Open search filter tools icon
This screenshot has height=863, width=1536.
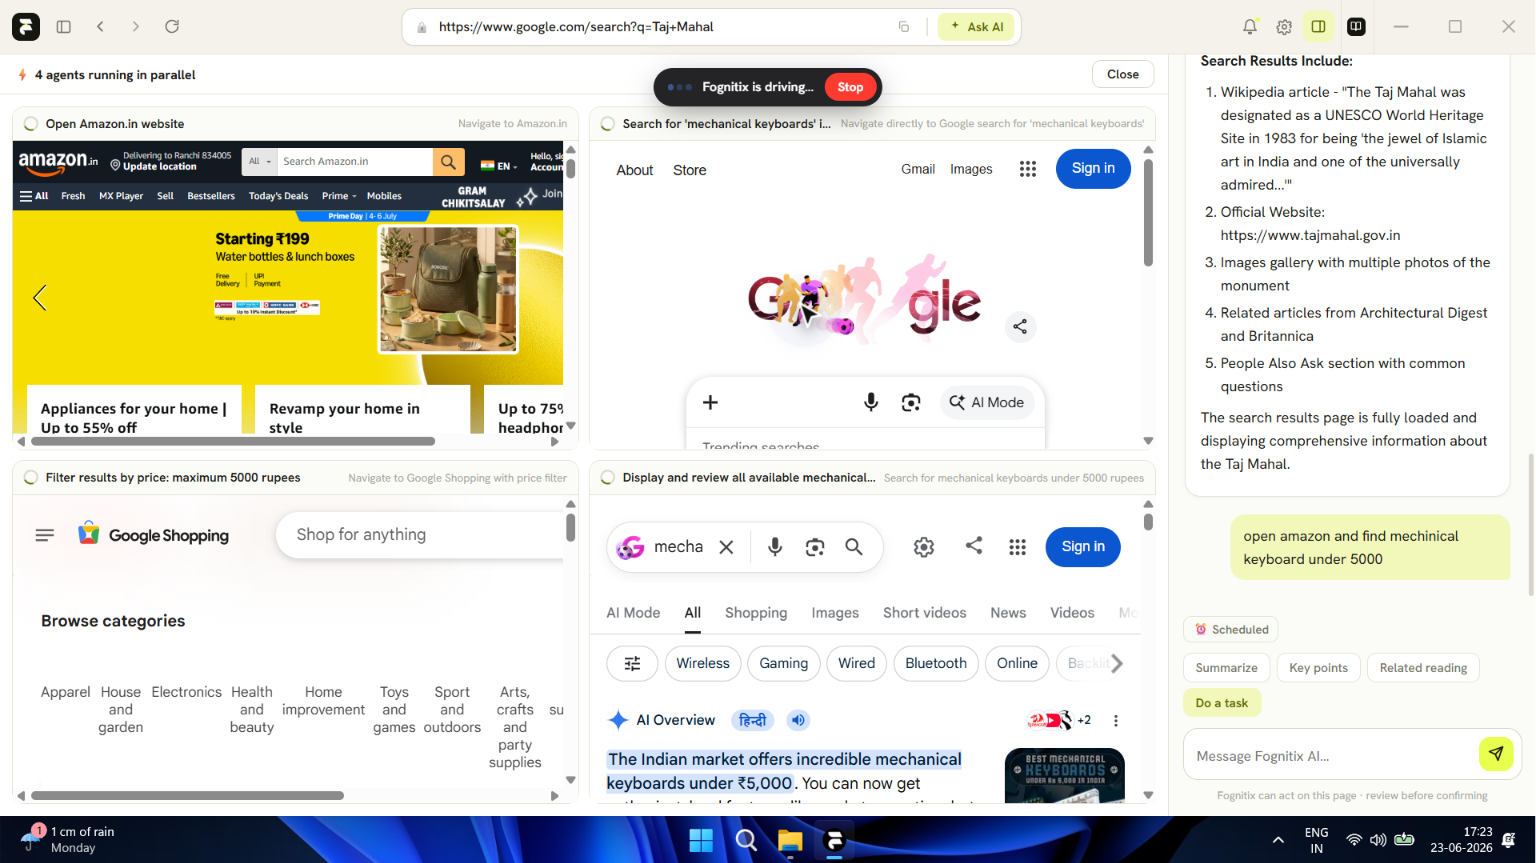(632, 663)
